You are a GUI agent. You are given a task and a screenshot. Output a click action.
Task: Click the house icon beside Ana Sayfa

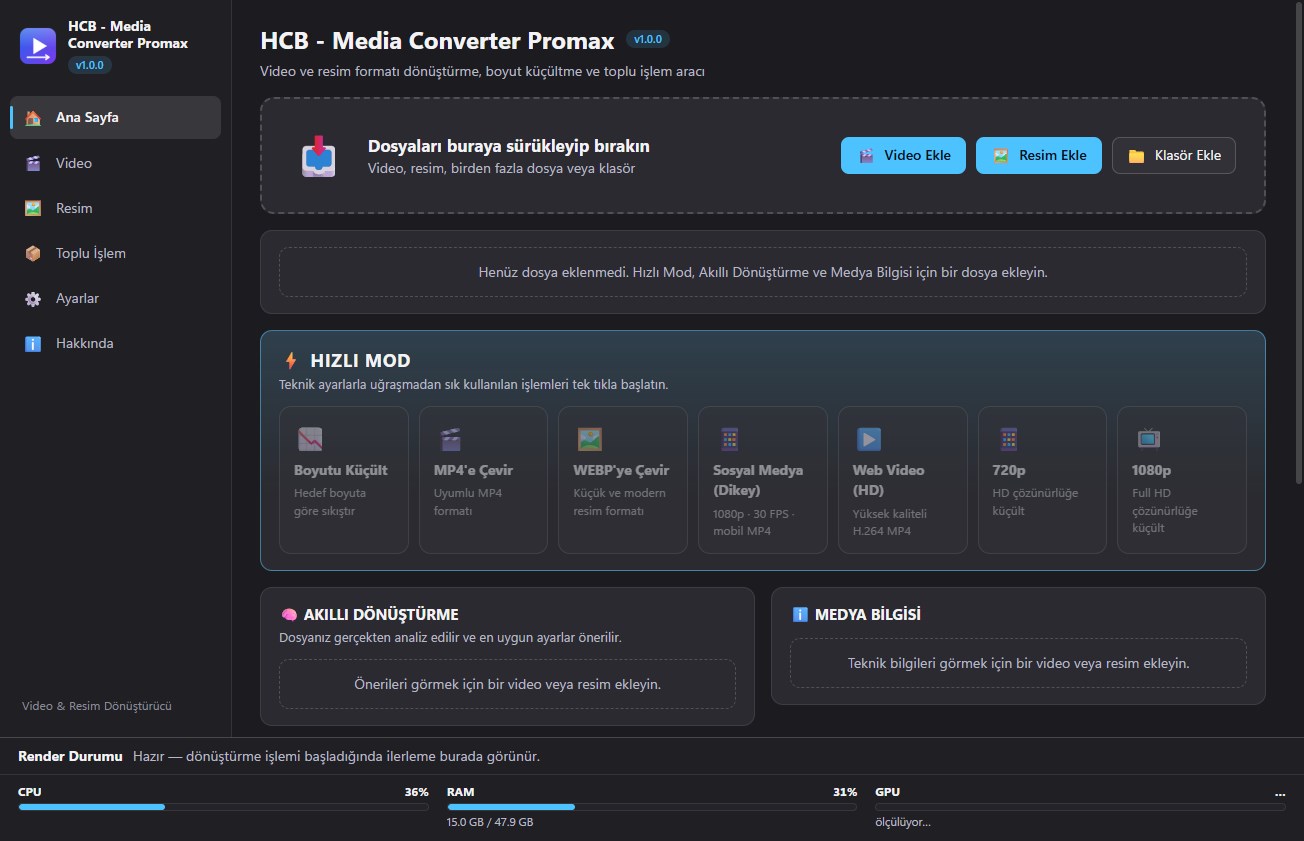[33, 118]
